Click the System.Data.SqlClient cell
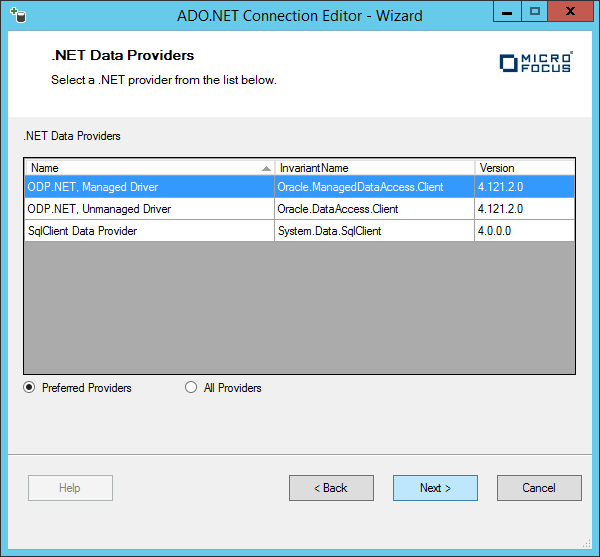 pos(375,231)
